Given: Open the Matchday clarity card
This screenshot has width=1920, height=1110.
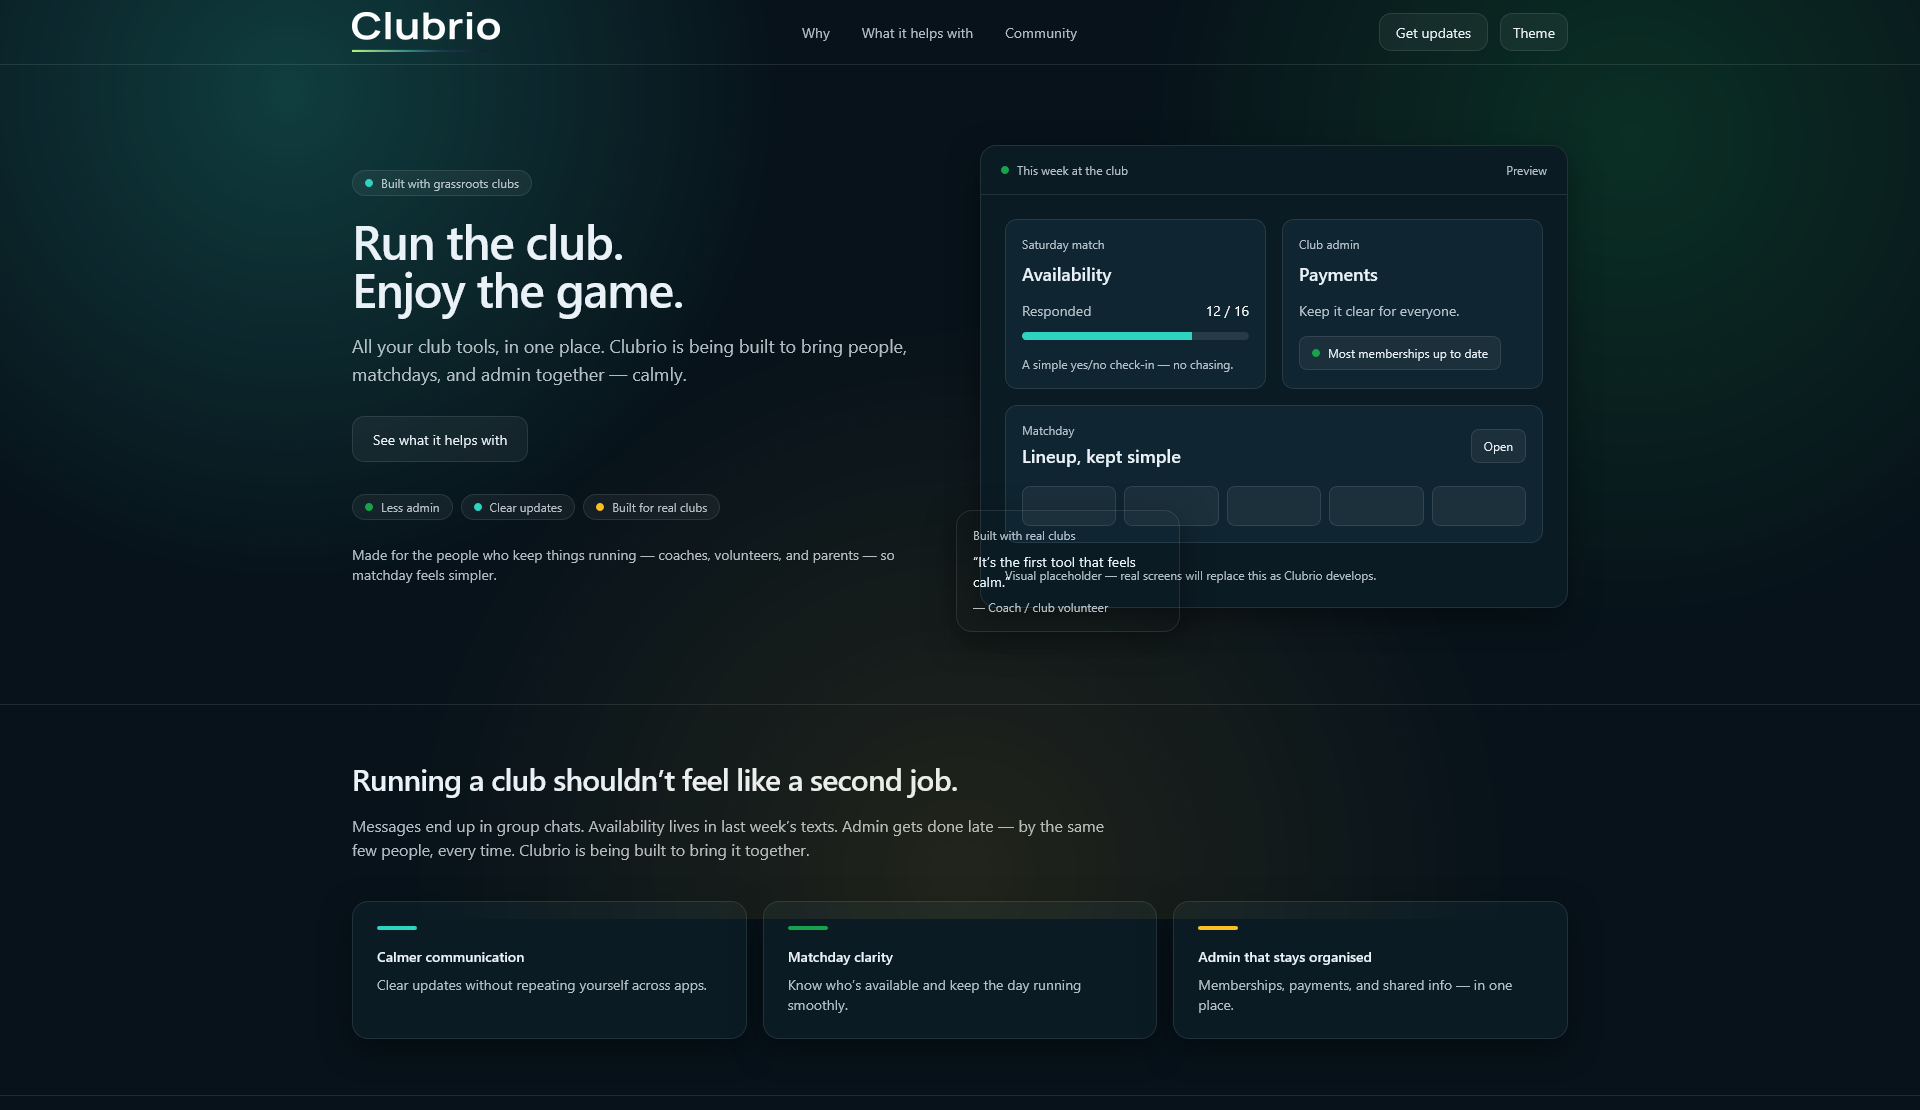Looking at the screenshot, I should 959,970.
